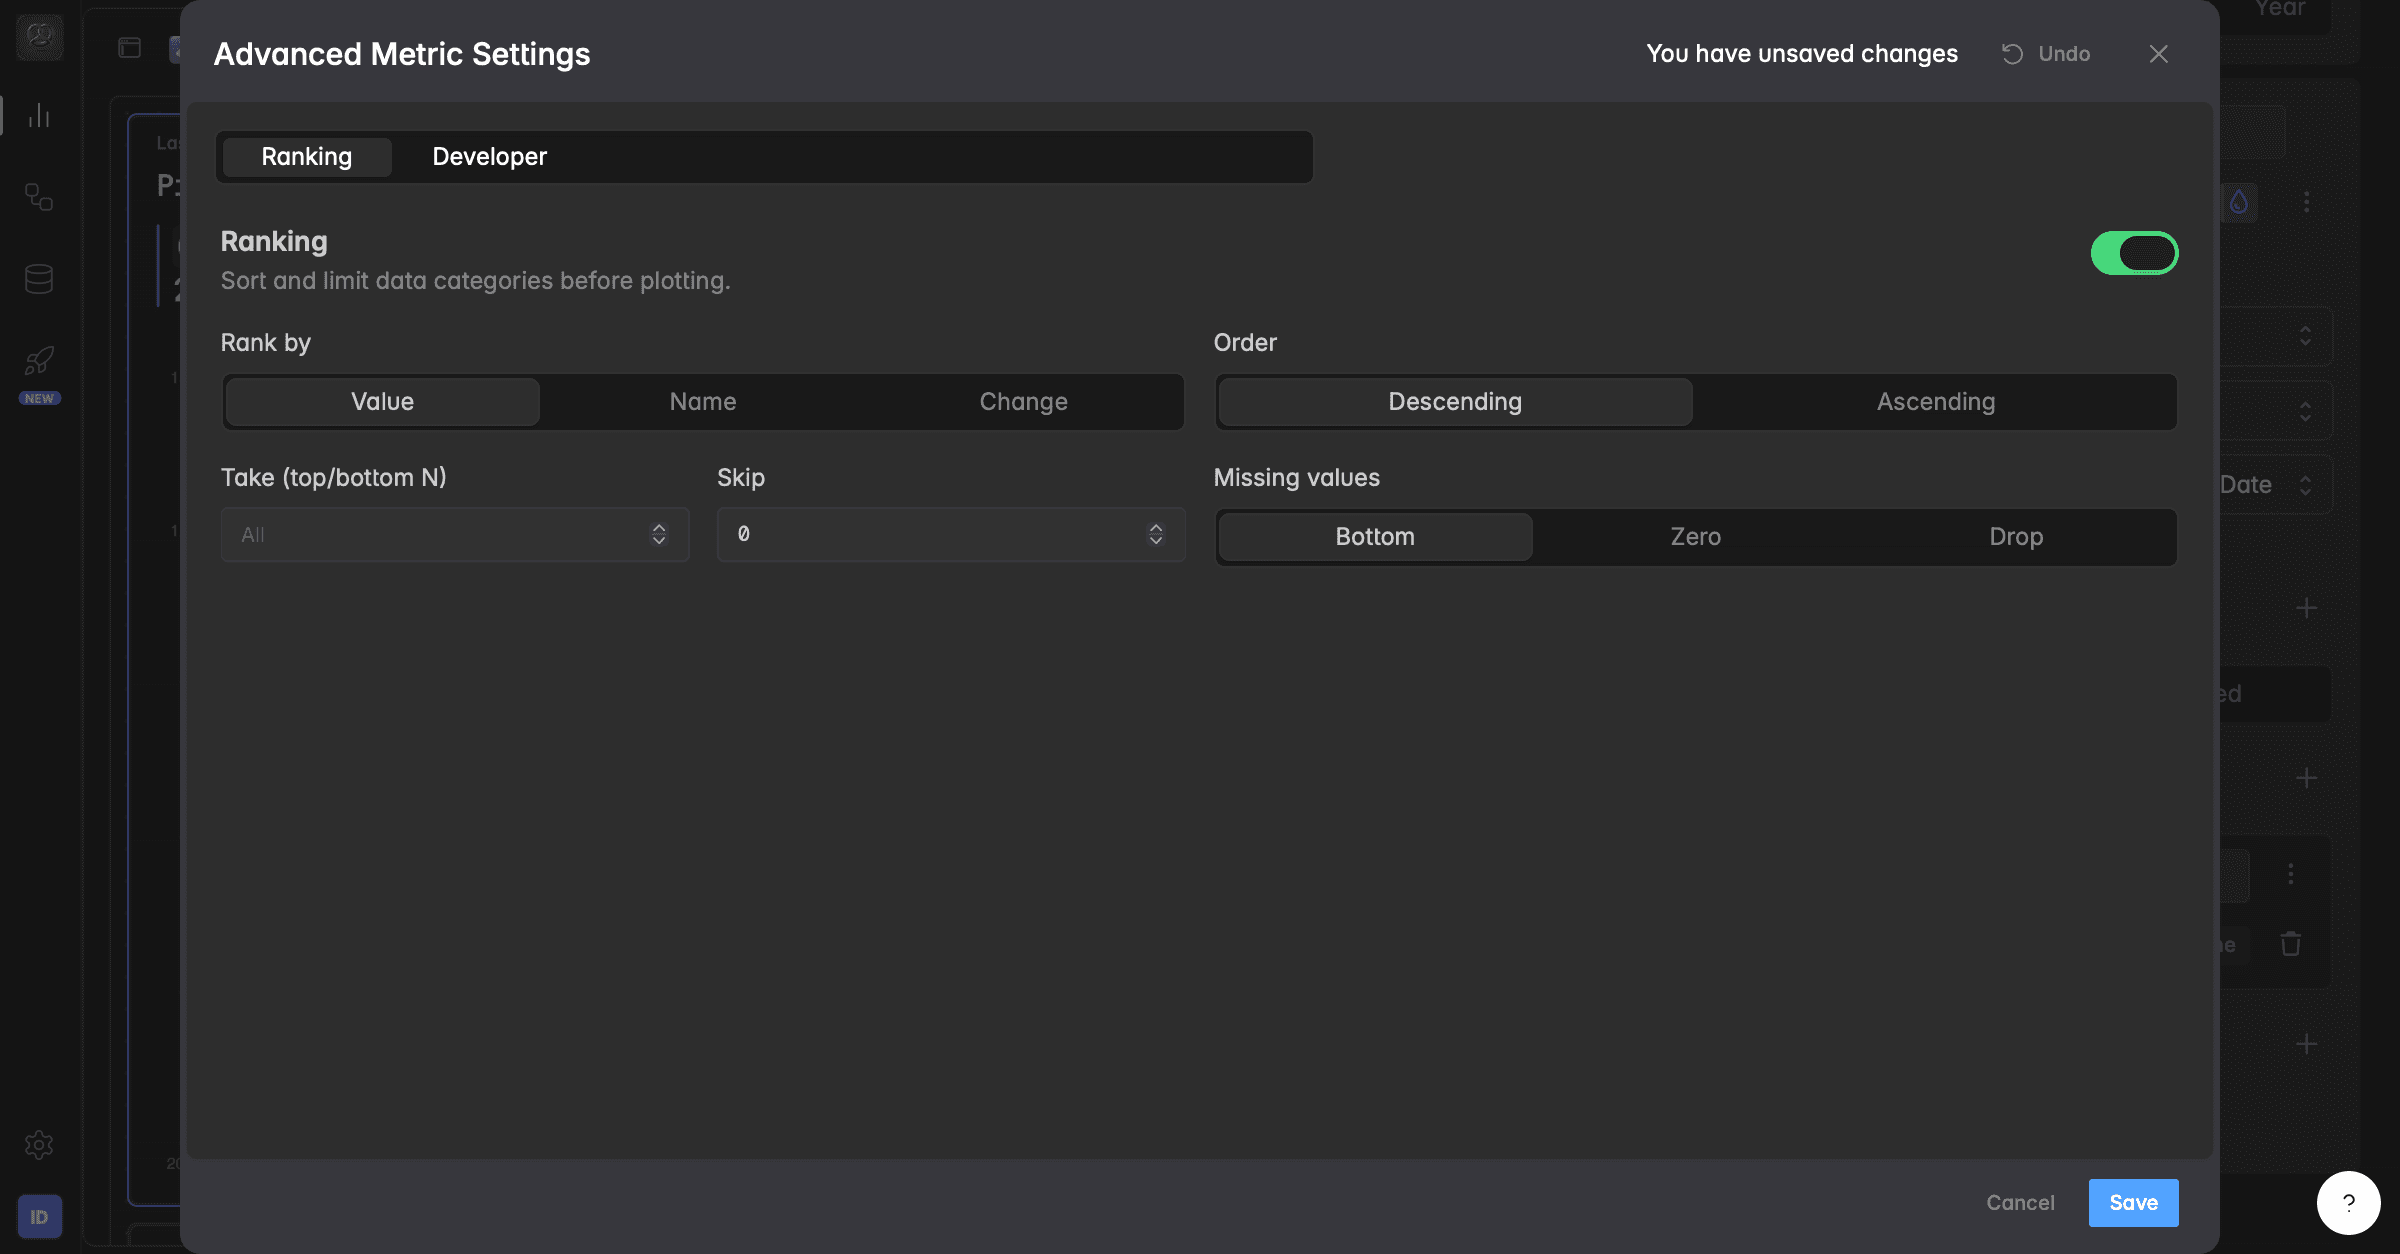Click the water drop color icon
2400x1254 pixels.
click(x=2239, y=202)
